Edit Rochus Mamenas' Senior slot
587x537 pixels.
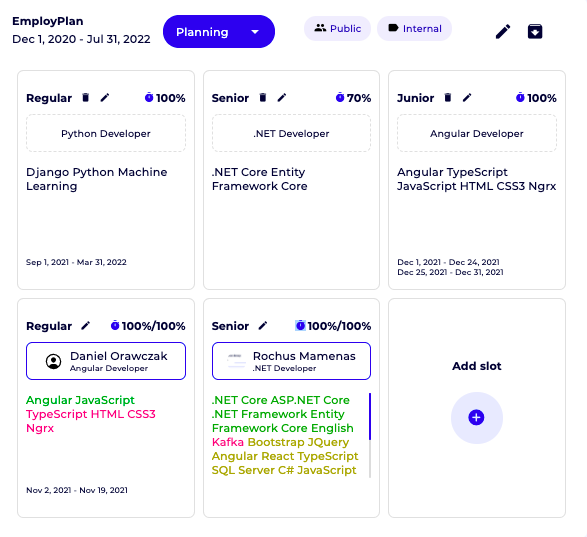(x=263, y=326)
